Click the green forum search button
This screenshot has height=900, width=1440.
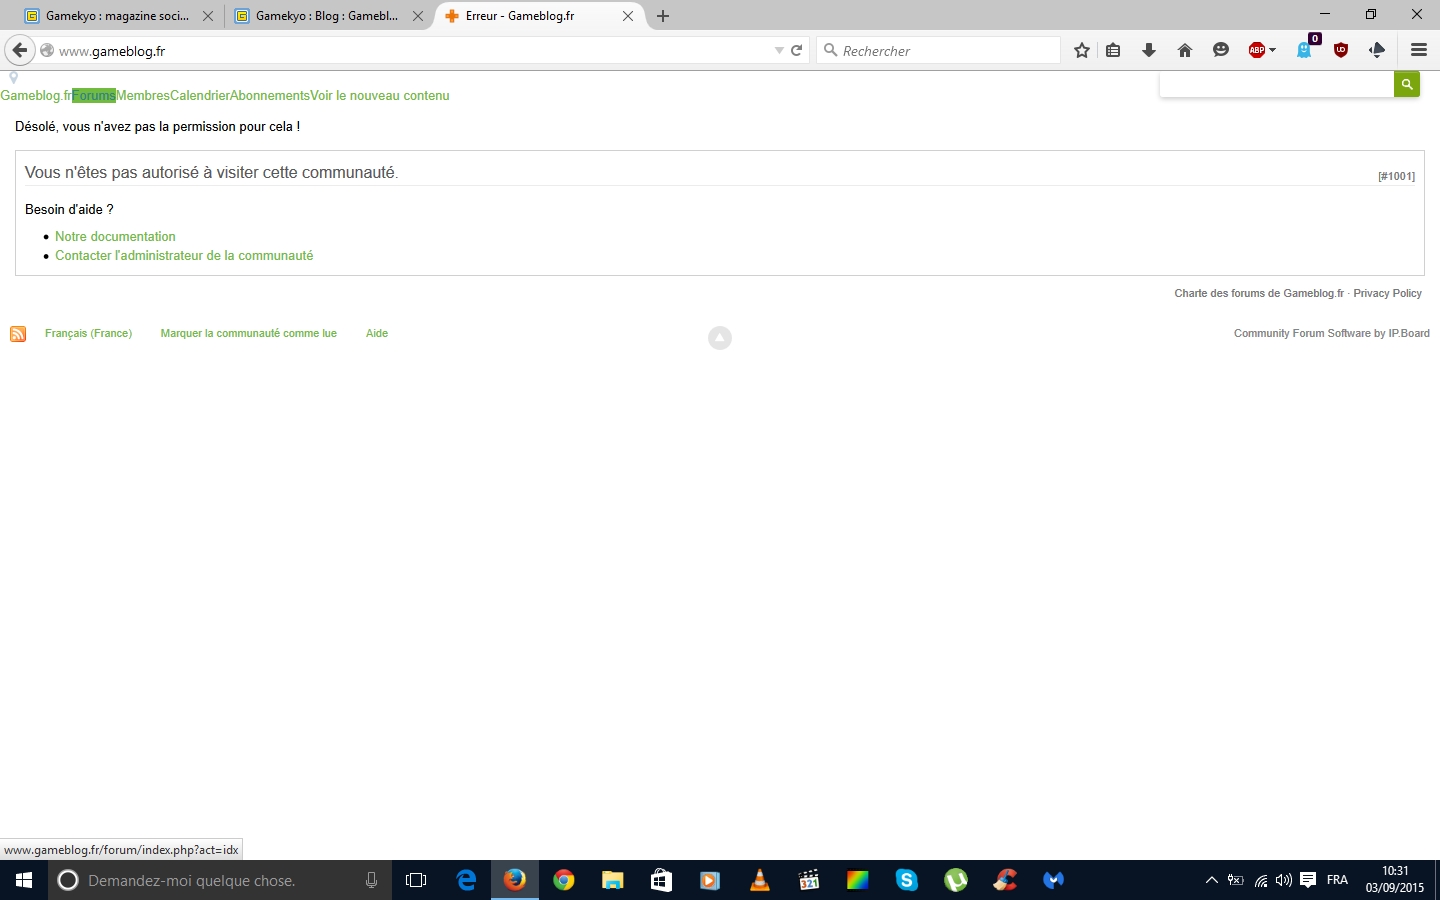pyautogui.click(x=1407, y=84)
